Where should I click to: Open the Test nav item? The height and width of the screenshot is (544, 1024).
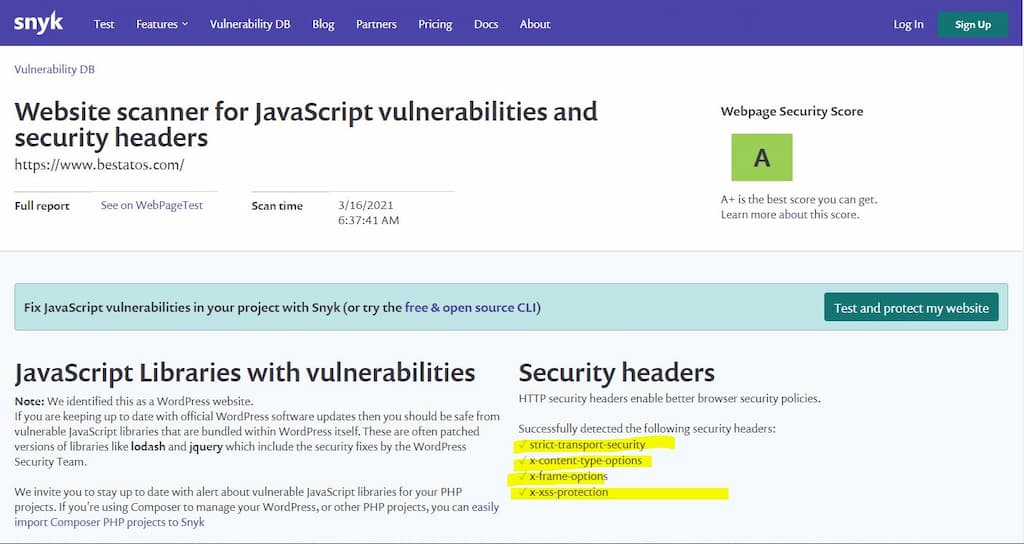coord(104,24)
